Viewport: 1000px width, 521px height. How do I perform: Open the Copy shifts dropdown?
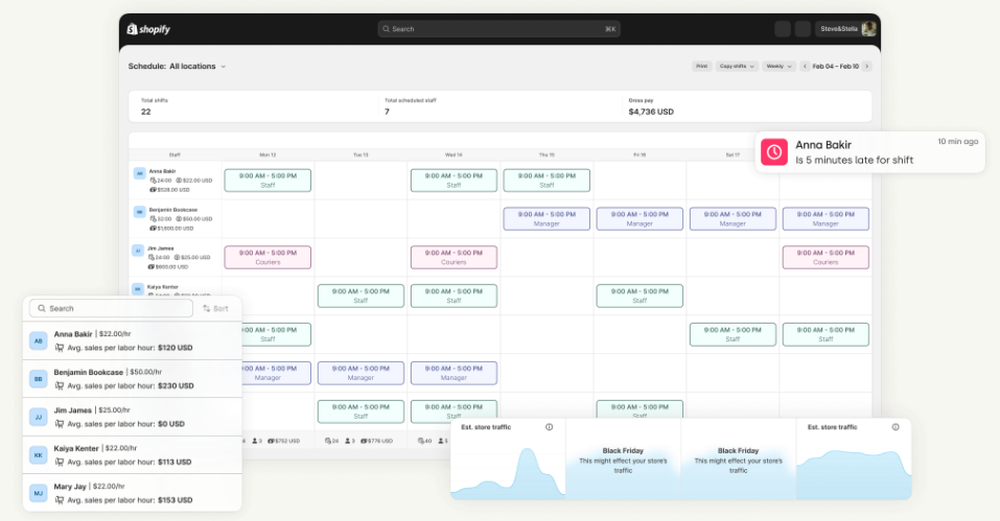point(737,66)
